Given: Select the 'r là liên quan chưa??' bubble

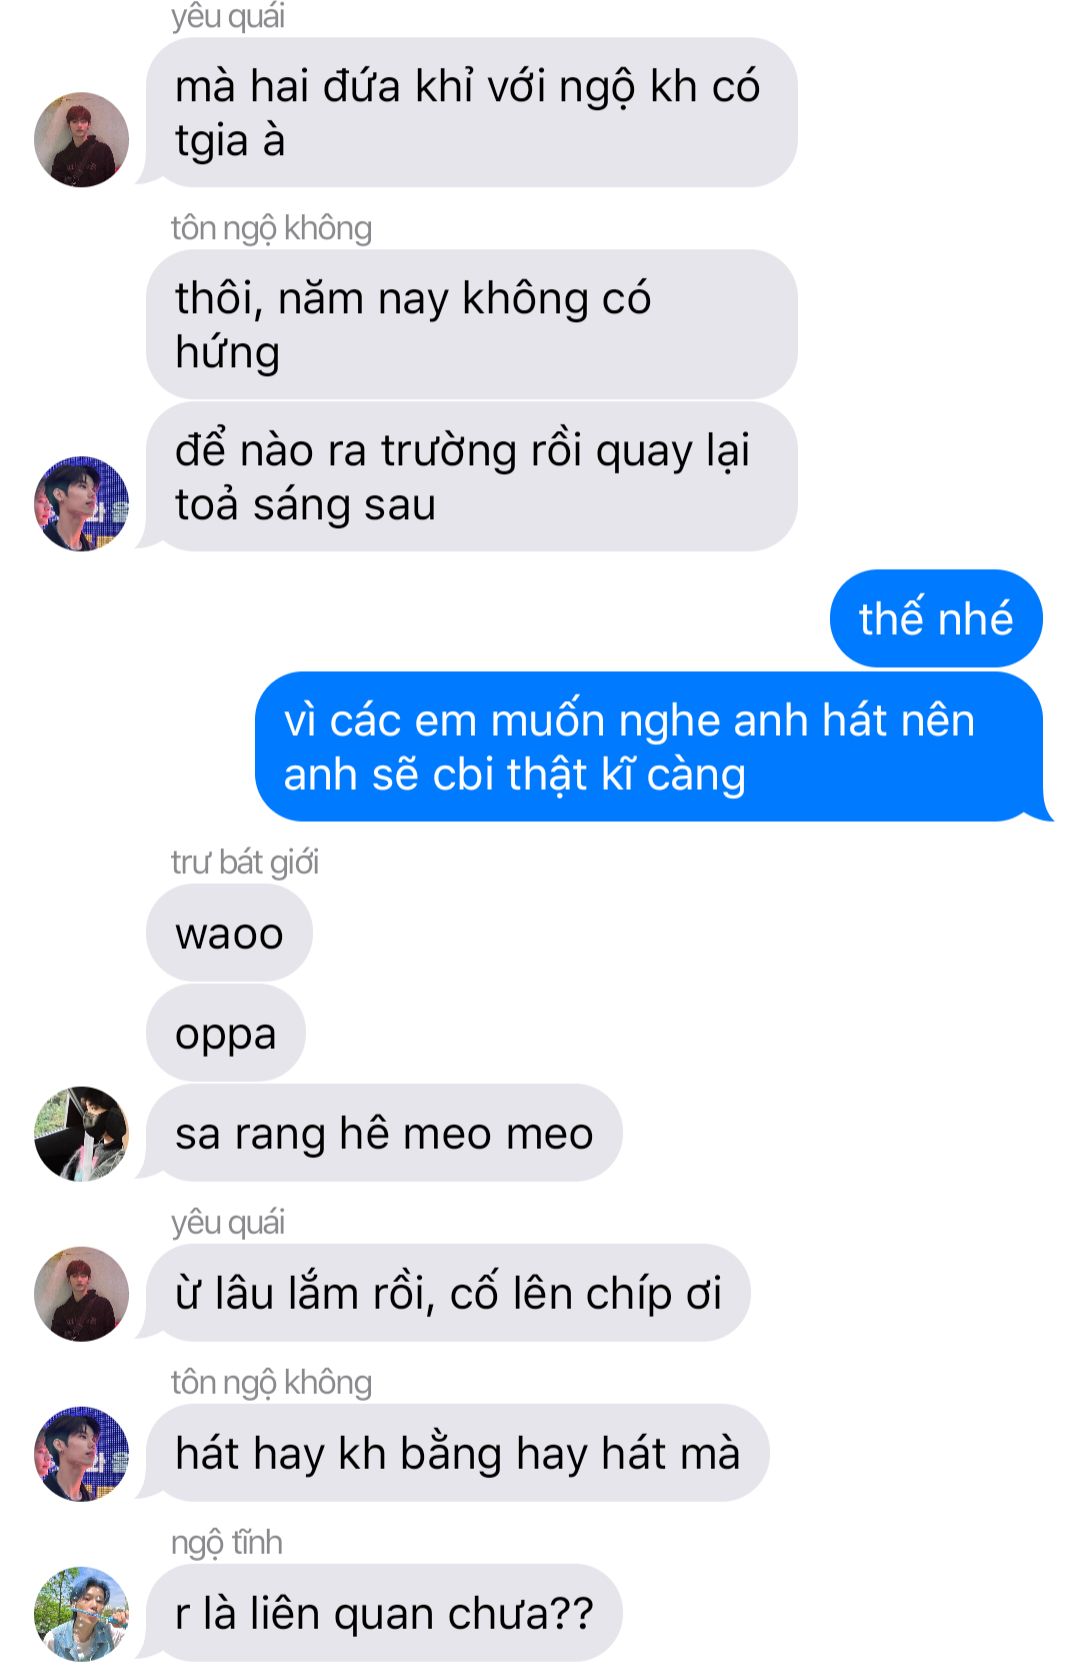Looking at the screenshot, I should point(384,1613).
